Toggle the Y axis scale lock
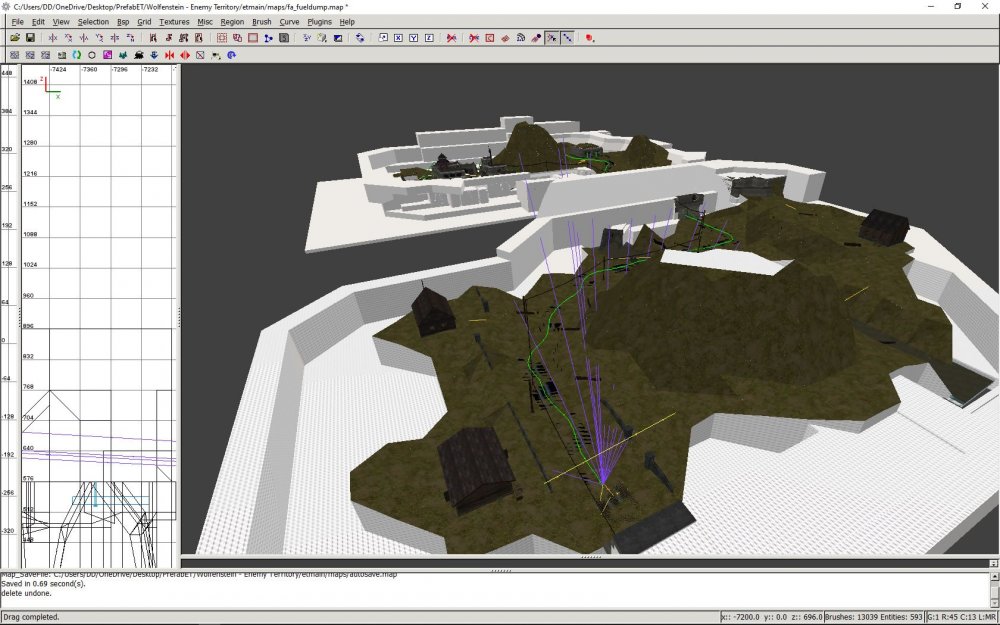 click(413, 38)
